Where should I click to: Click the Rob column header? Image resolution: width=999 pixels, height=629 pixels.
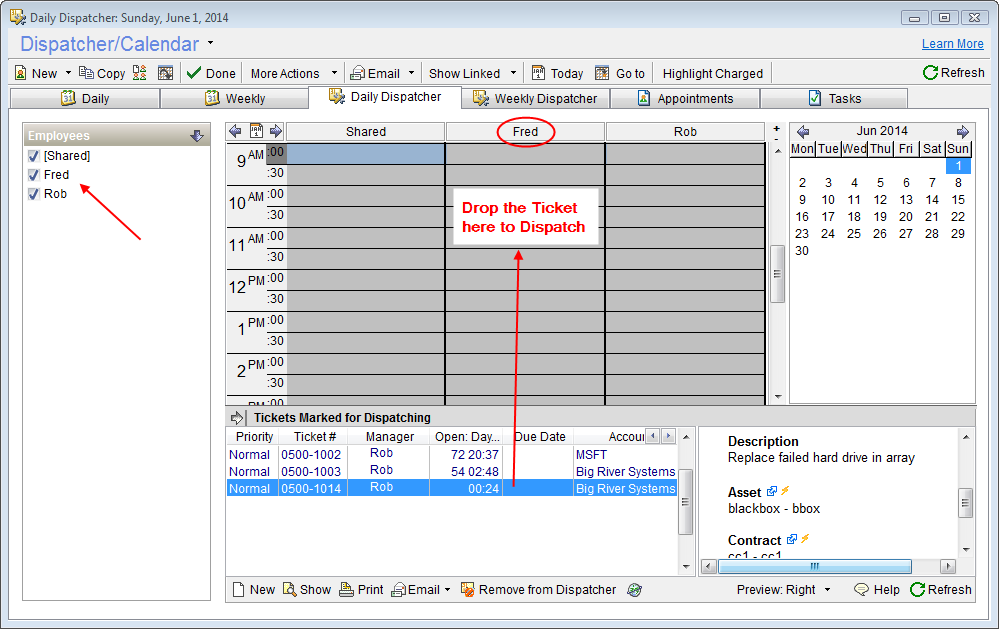685,131
